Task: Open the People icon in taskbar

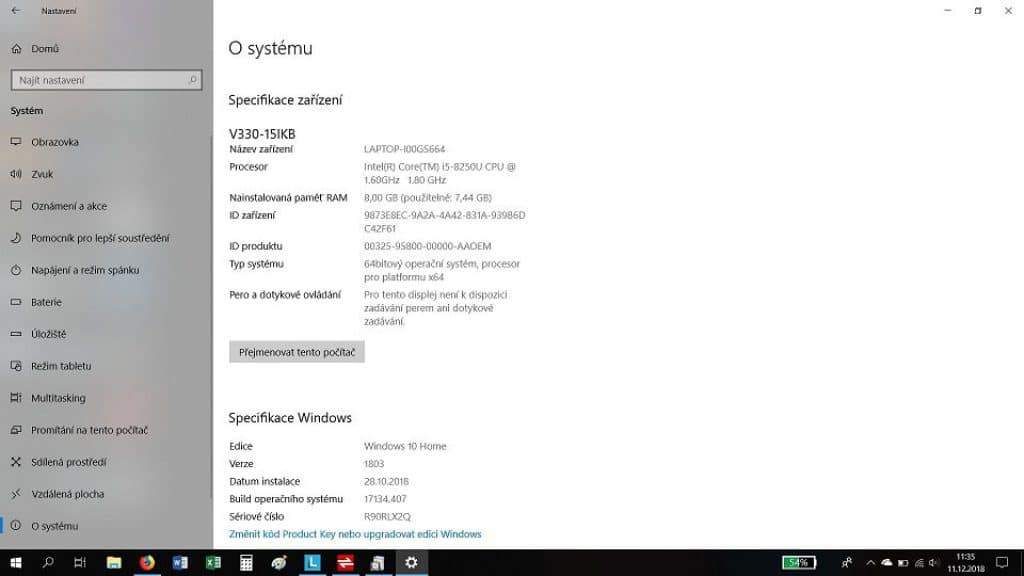Action: 847,562
